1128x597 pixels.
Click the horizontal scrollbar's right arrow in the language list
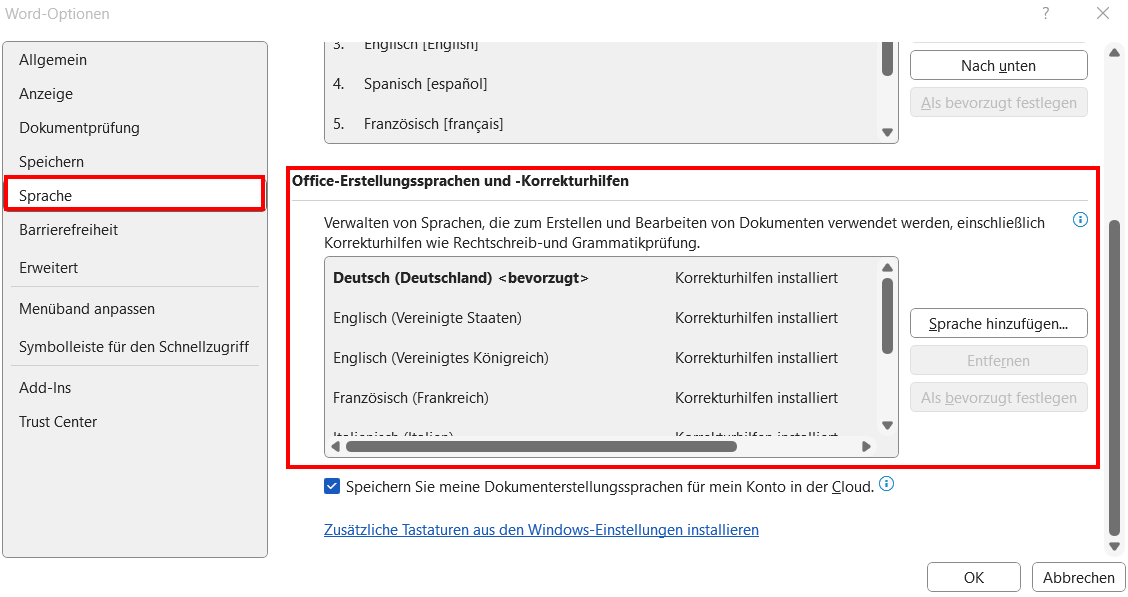[x=866, y=446]
